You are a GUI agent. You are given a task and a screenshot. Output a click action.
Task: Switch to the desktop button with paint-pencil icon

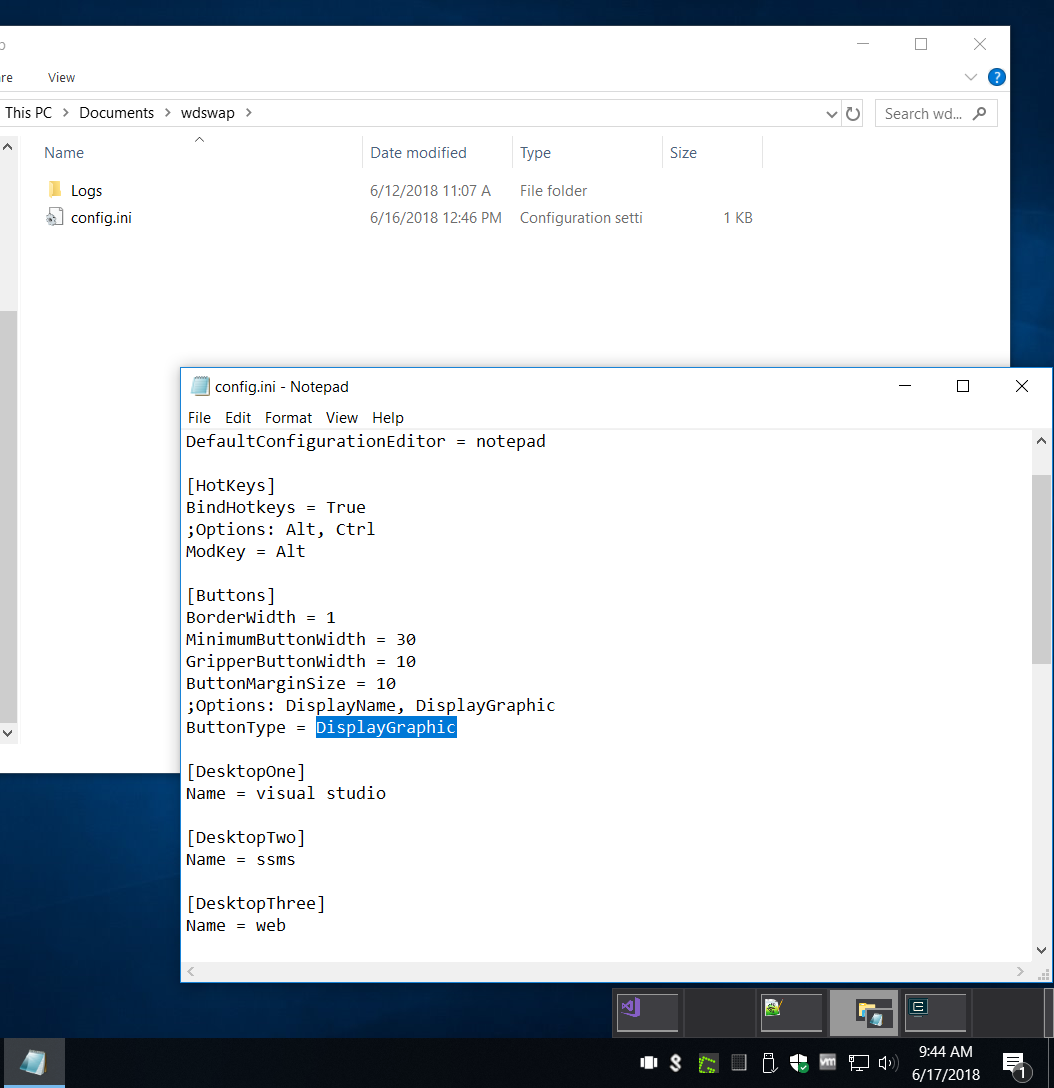pos(791,1013)
